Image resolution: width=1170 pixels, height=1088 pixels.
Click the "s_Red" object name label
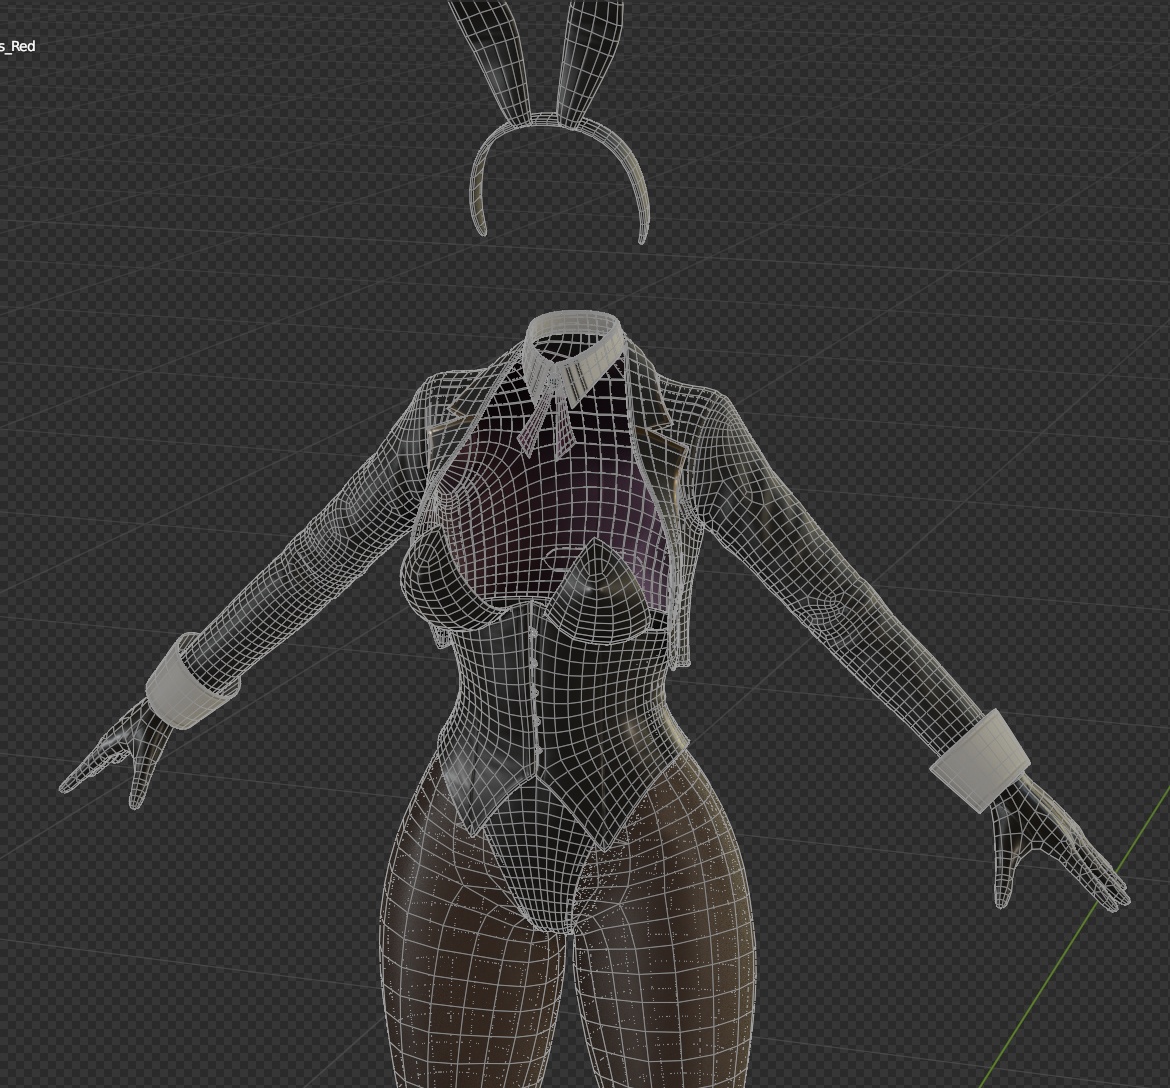[x=17, y=46]
